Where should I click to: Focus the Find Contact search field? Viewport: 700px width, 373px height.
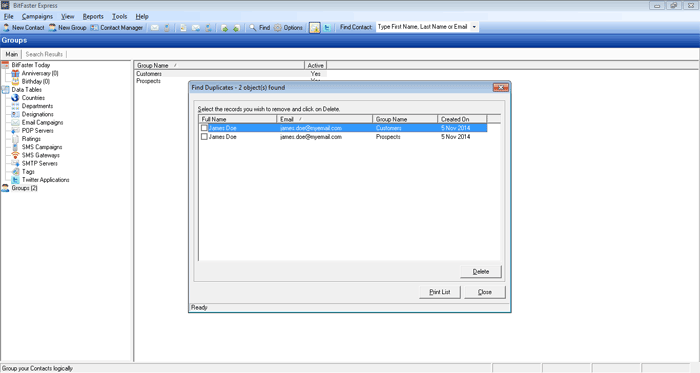(422, 27)
